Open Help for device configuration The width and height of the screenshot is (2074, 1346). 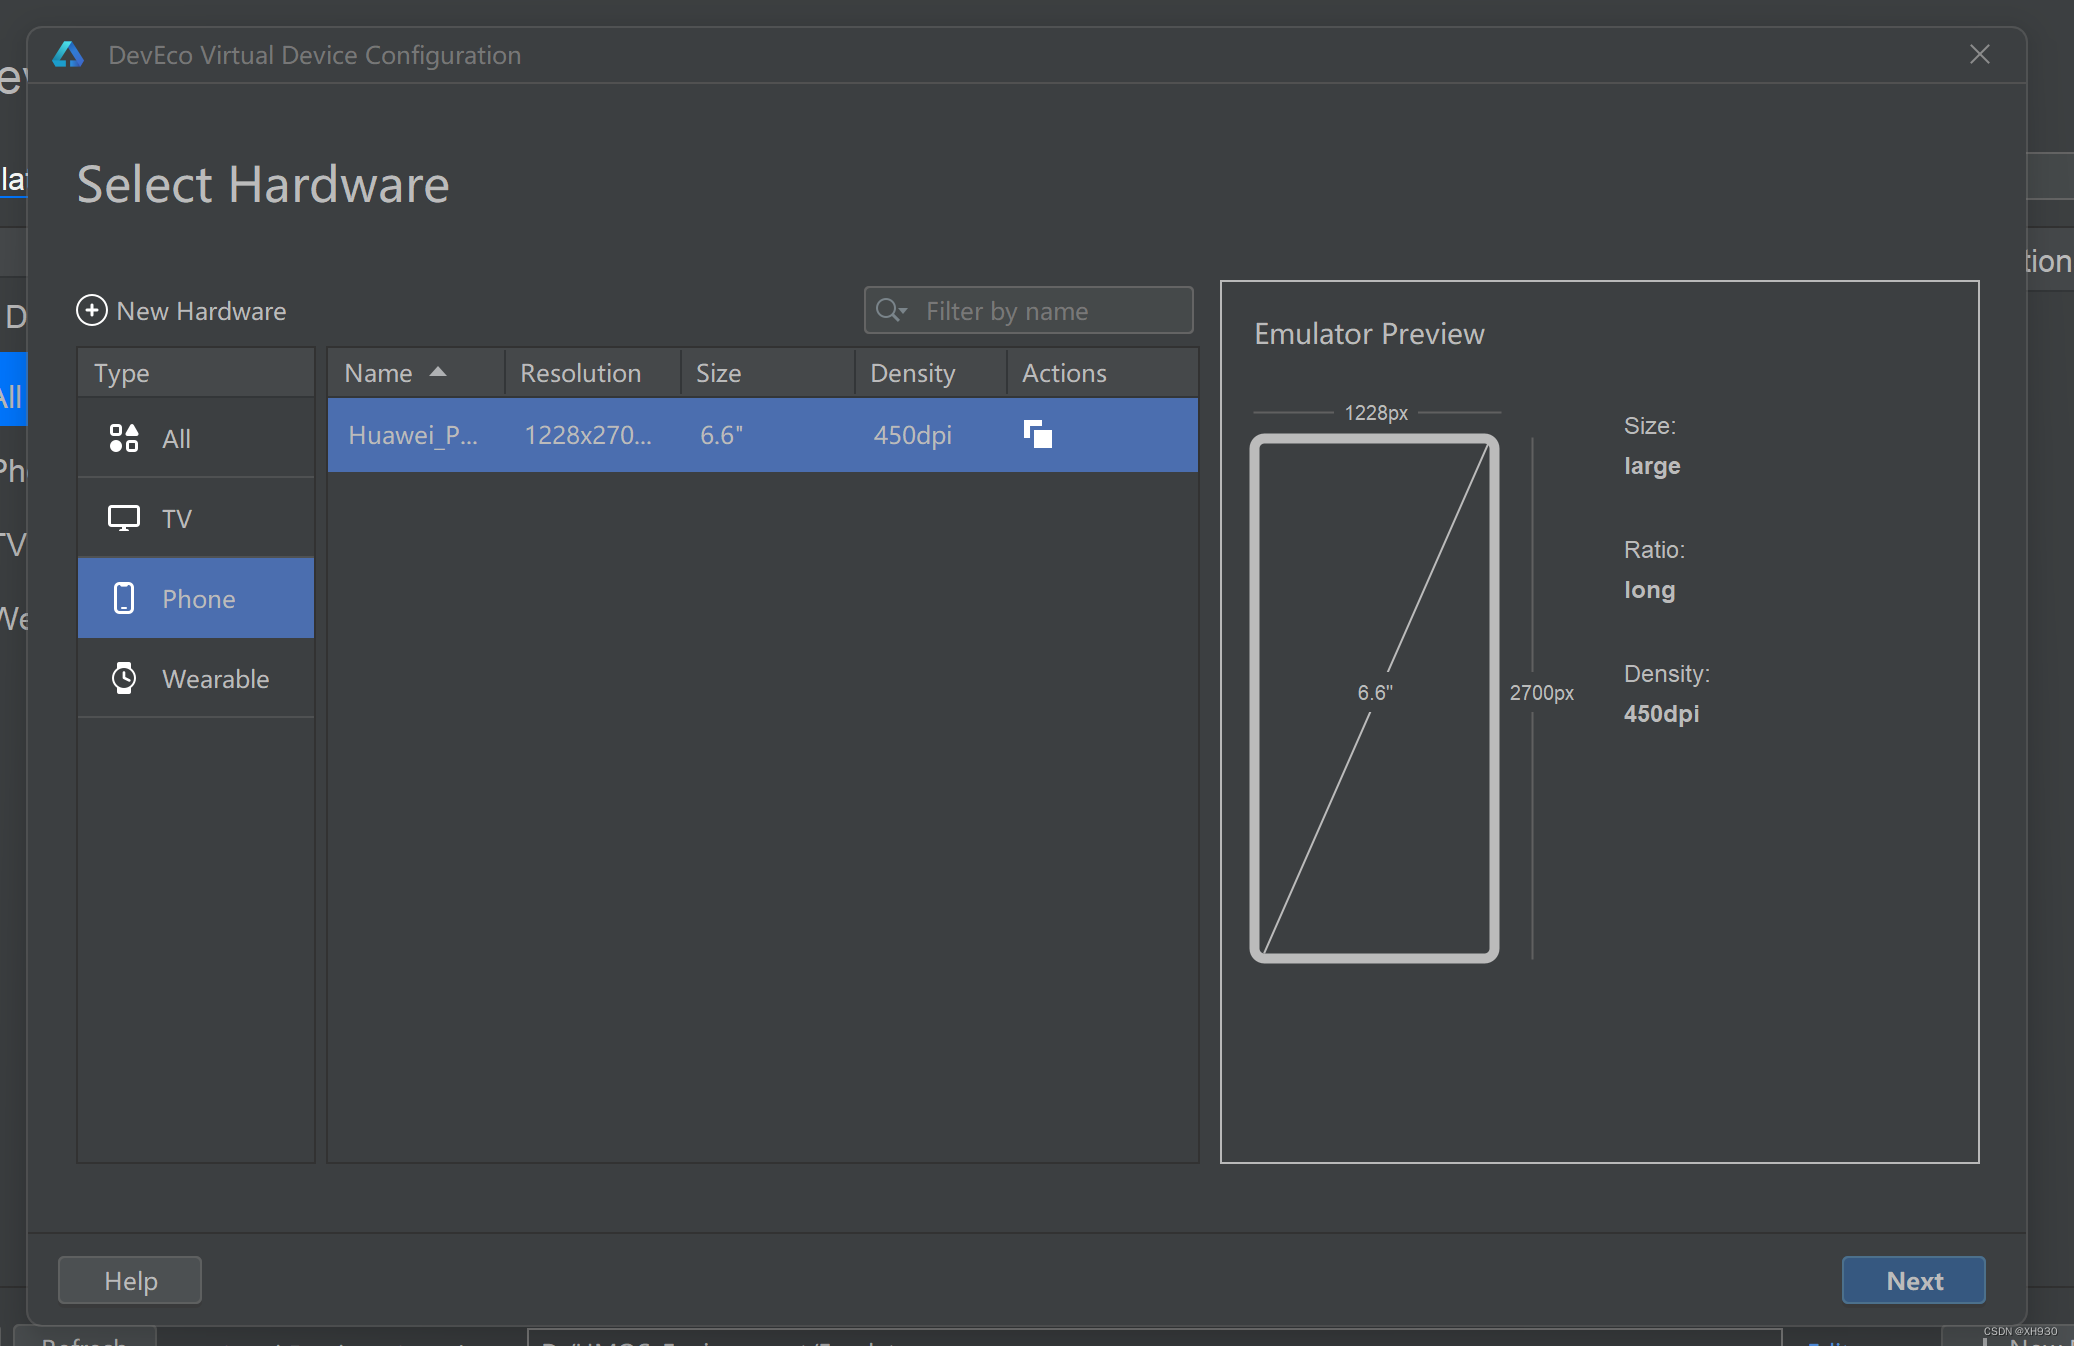[130, 1280]
